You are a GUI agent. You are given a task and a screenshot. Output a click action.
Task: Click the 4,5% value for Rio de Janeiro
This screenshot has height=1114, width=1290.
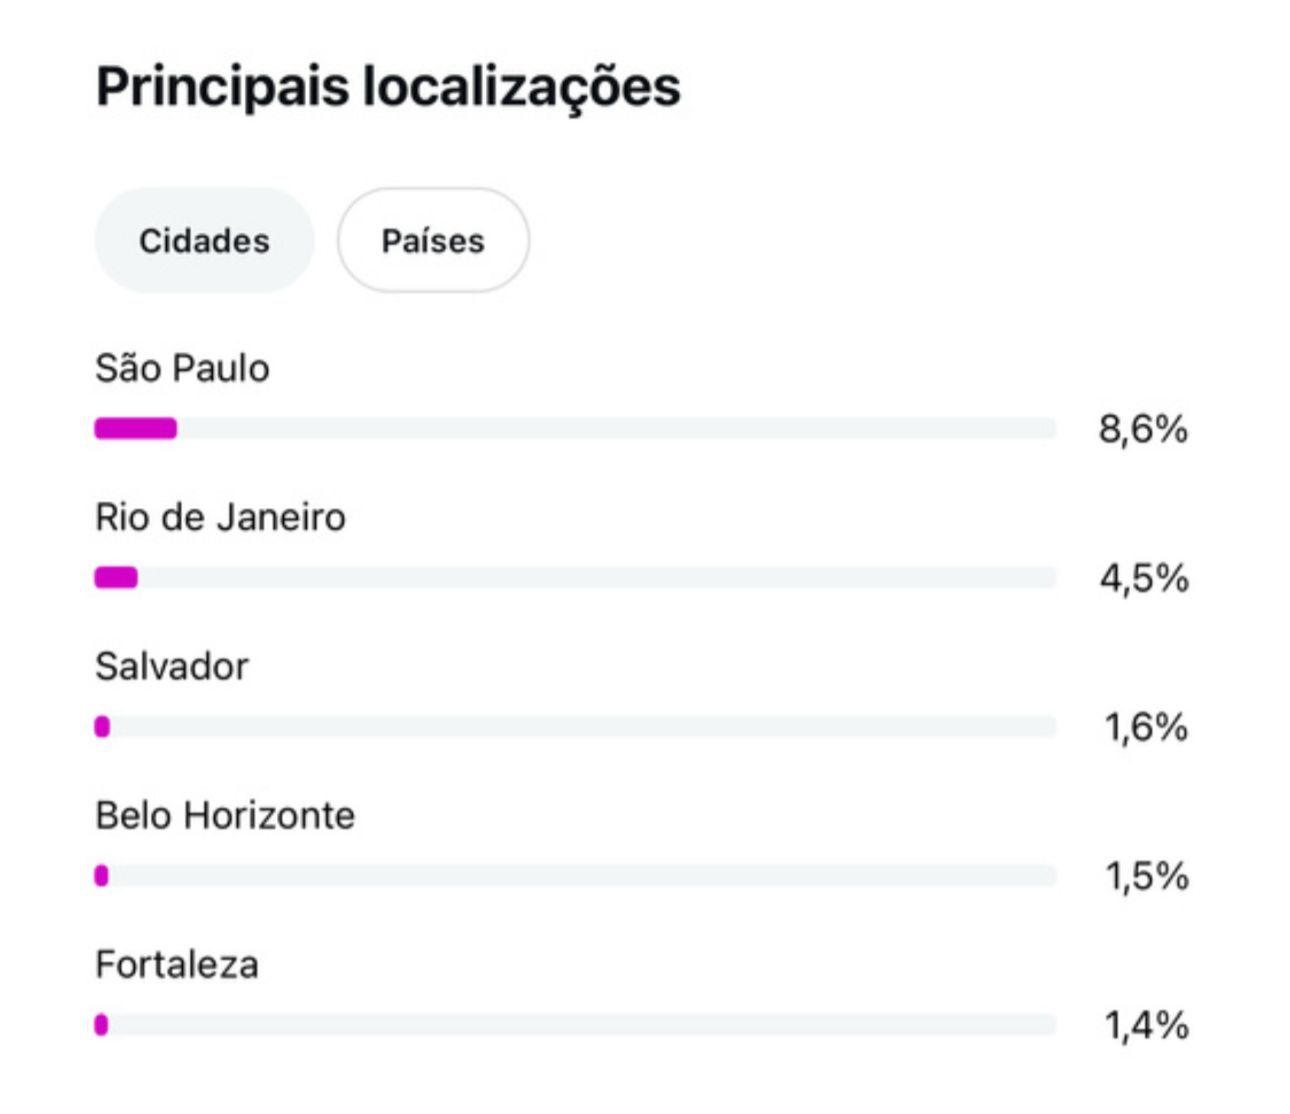click(x=1144, y=578)
